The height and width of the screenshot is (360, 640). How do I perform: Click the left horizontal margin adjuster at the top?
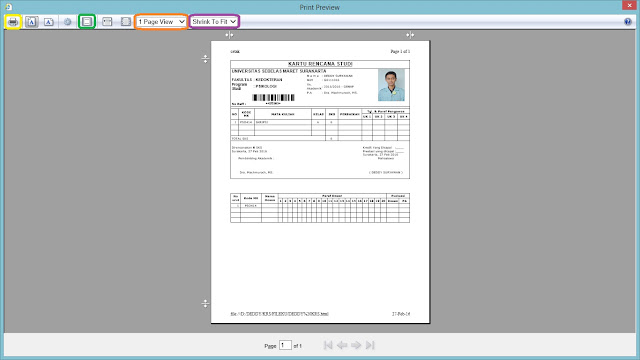click(229, 35)
